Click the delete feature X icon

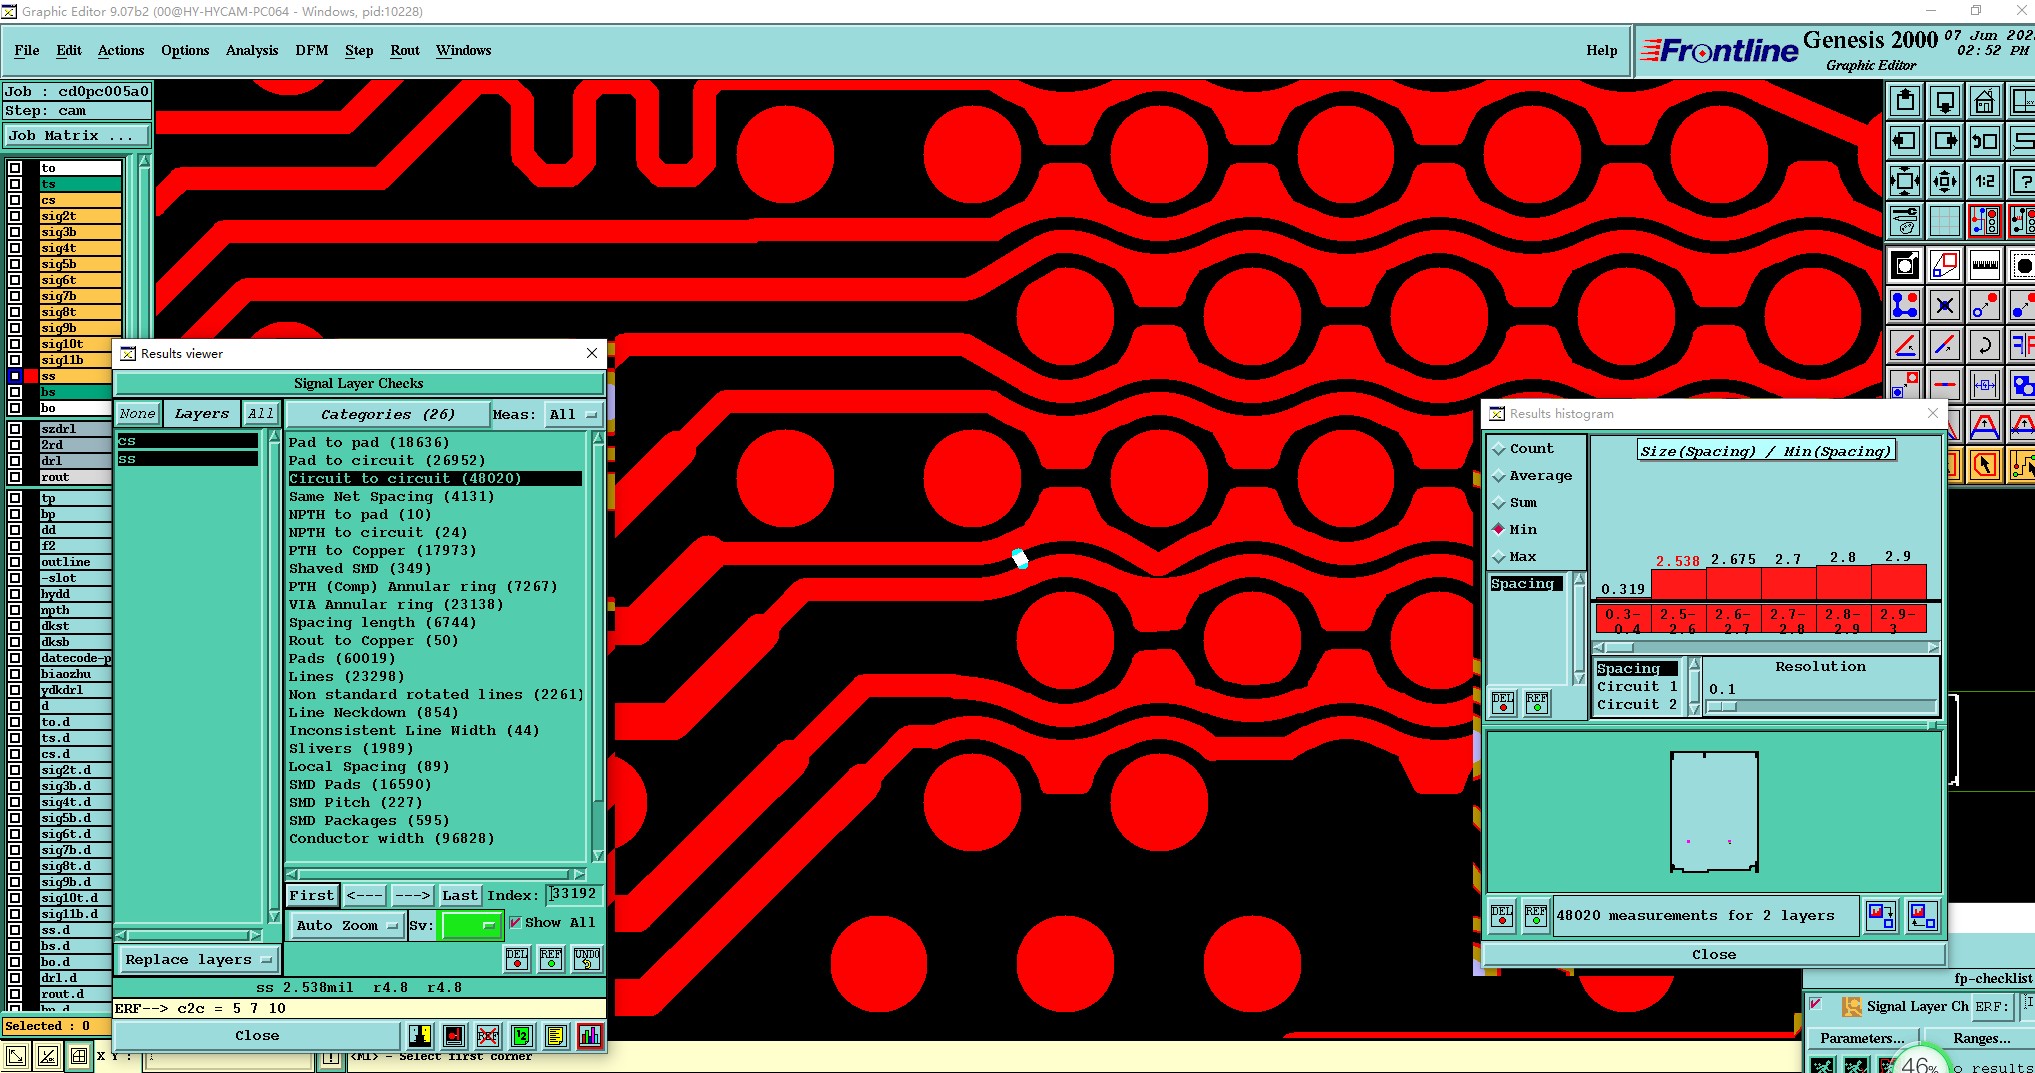1945,305
